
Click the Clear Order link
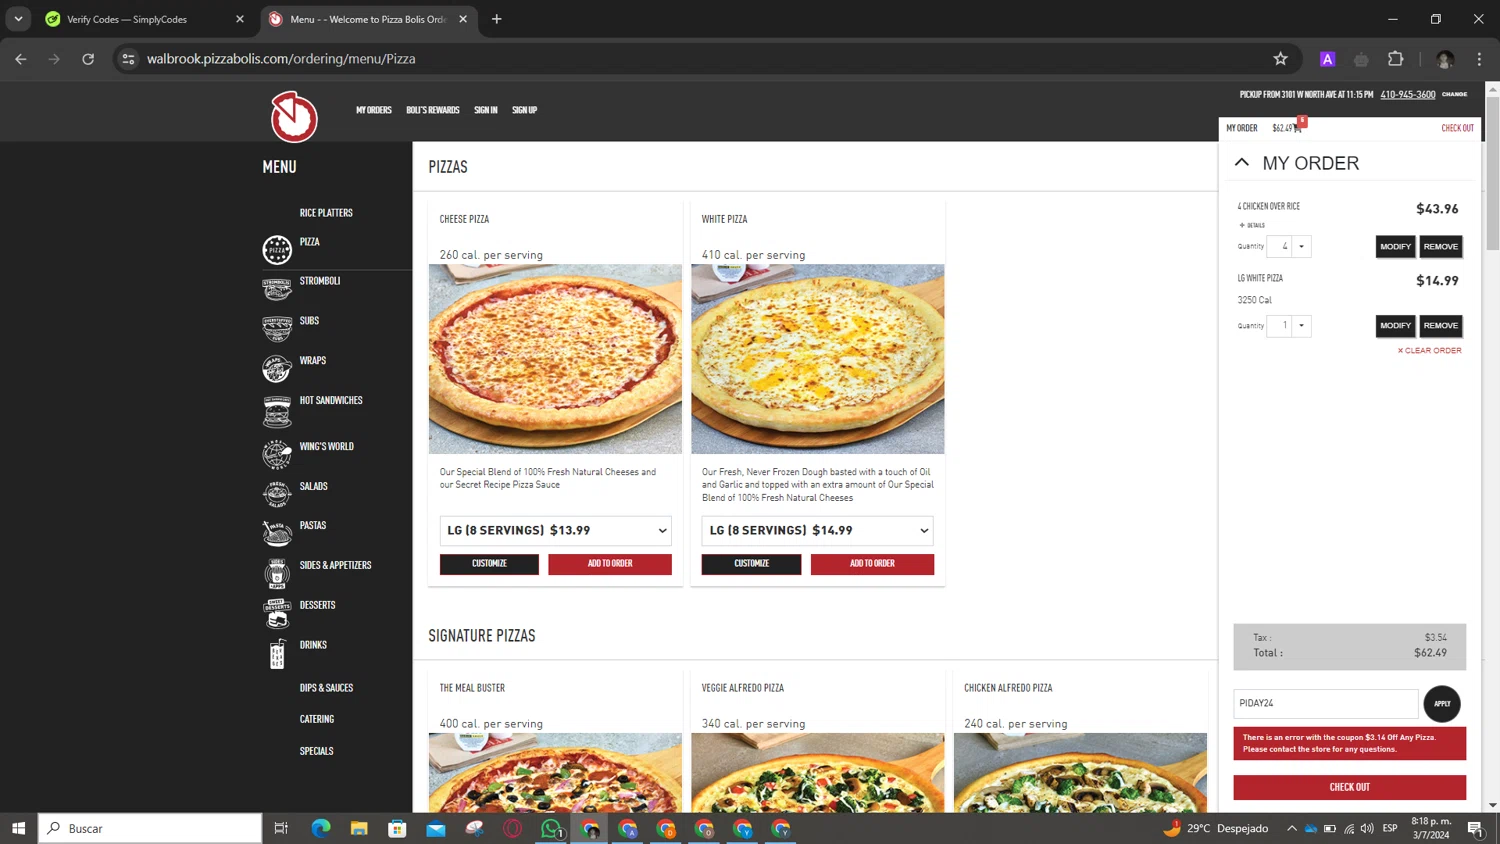(1430, 351)
